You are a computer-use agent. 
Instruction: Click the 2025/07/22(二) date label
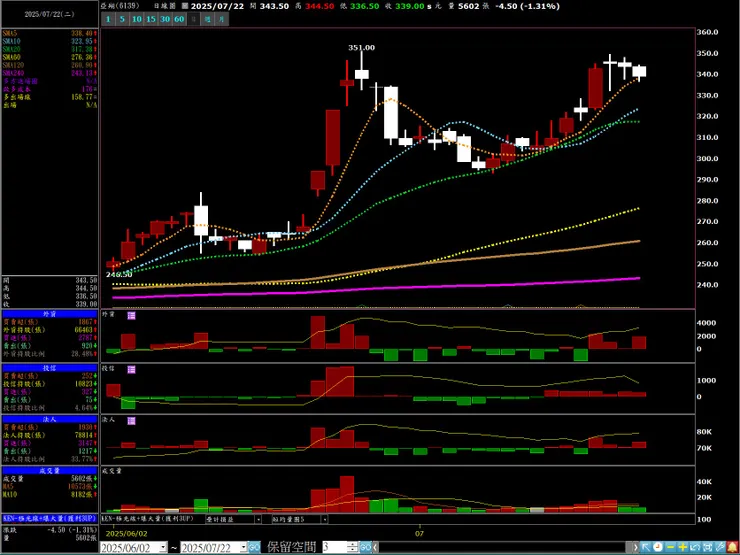pyautogui.click(x=50, y=15)
